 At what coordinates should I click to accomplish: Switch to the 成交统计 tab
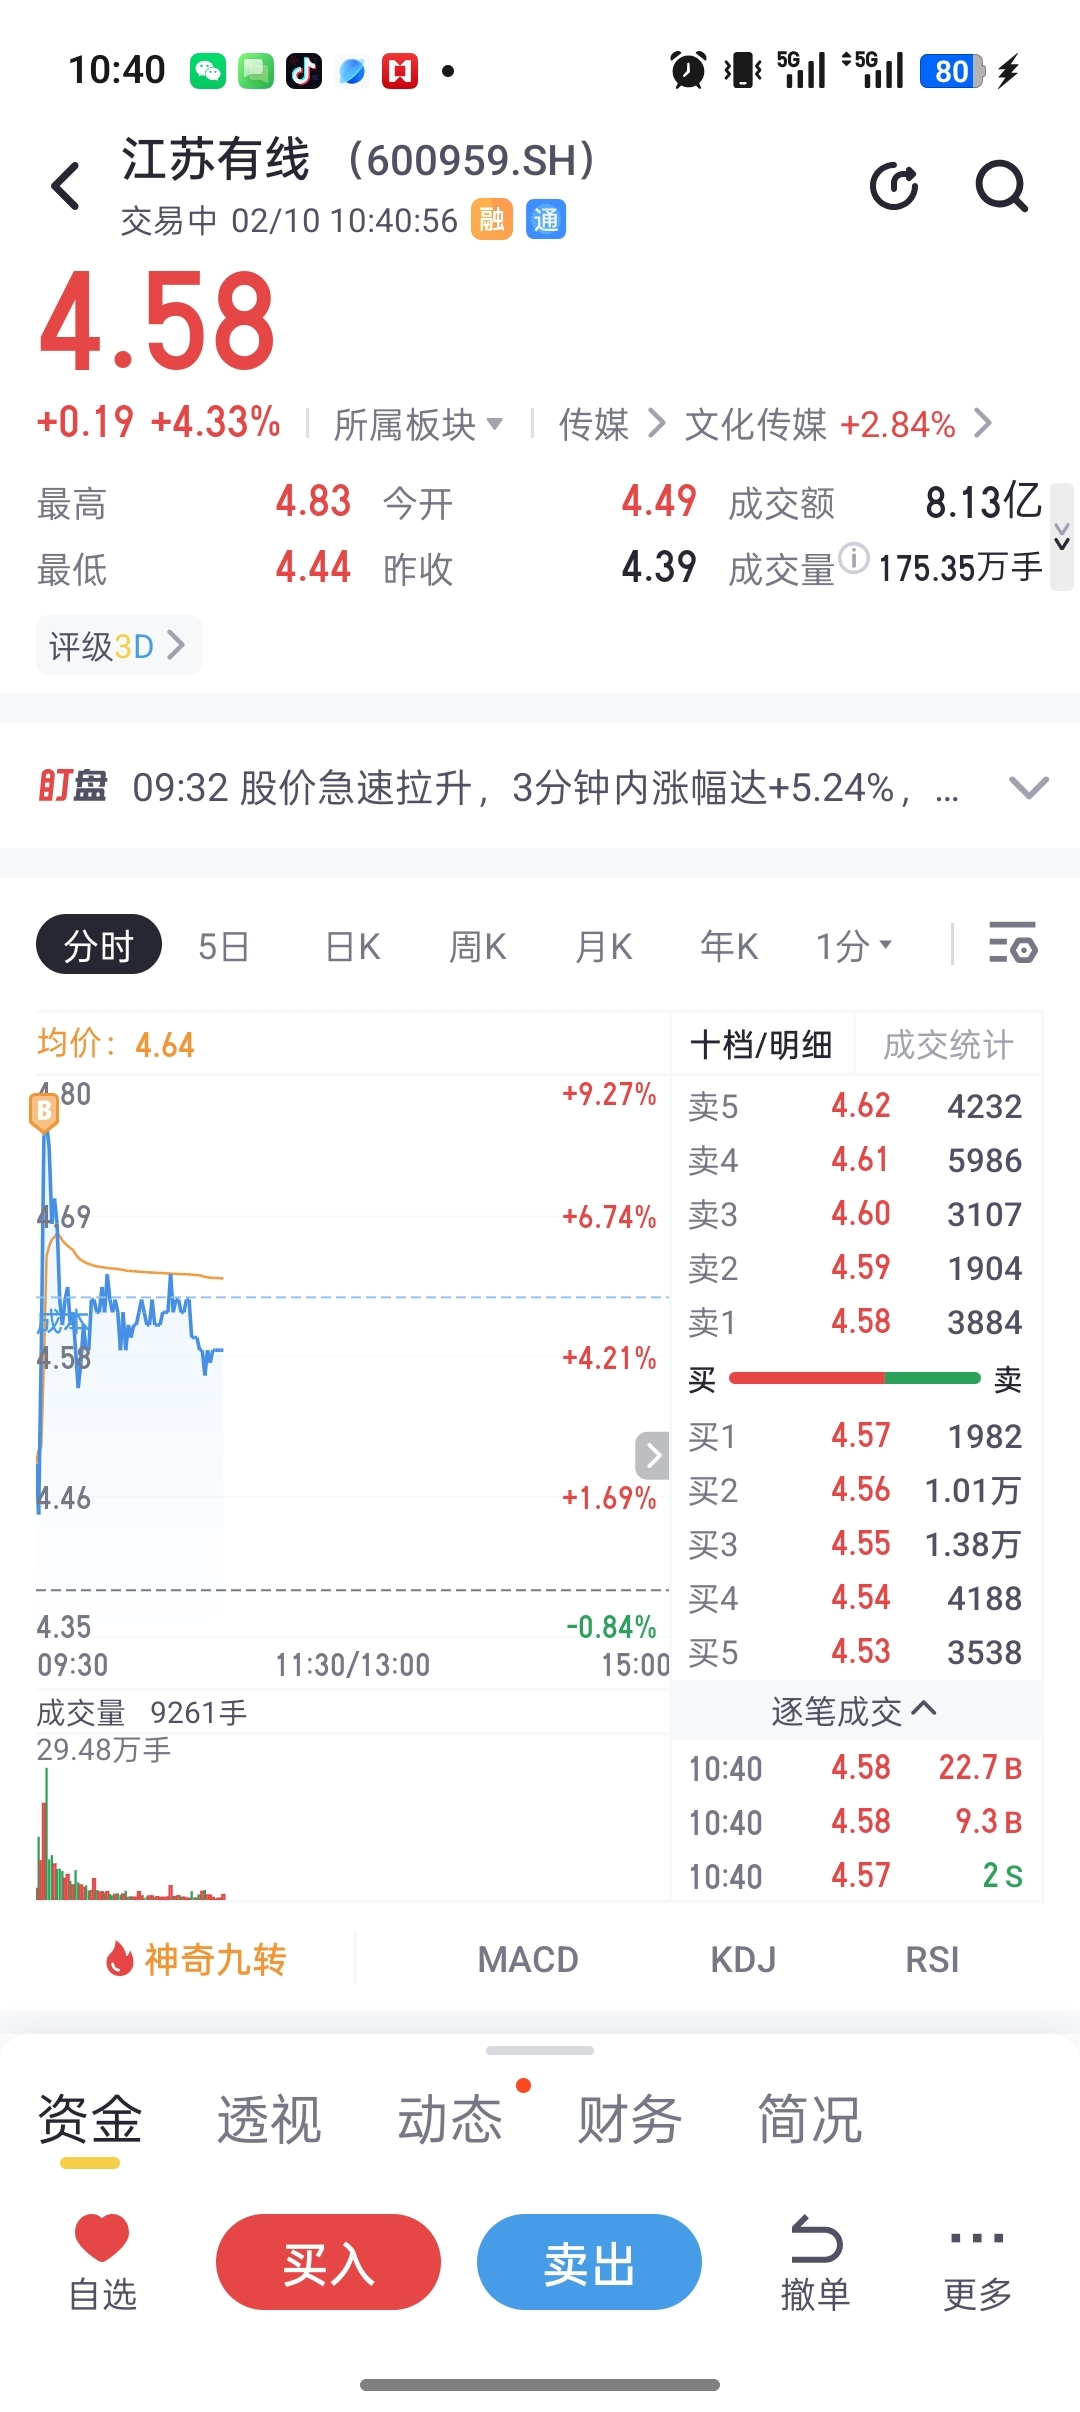point(948,1045)
